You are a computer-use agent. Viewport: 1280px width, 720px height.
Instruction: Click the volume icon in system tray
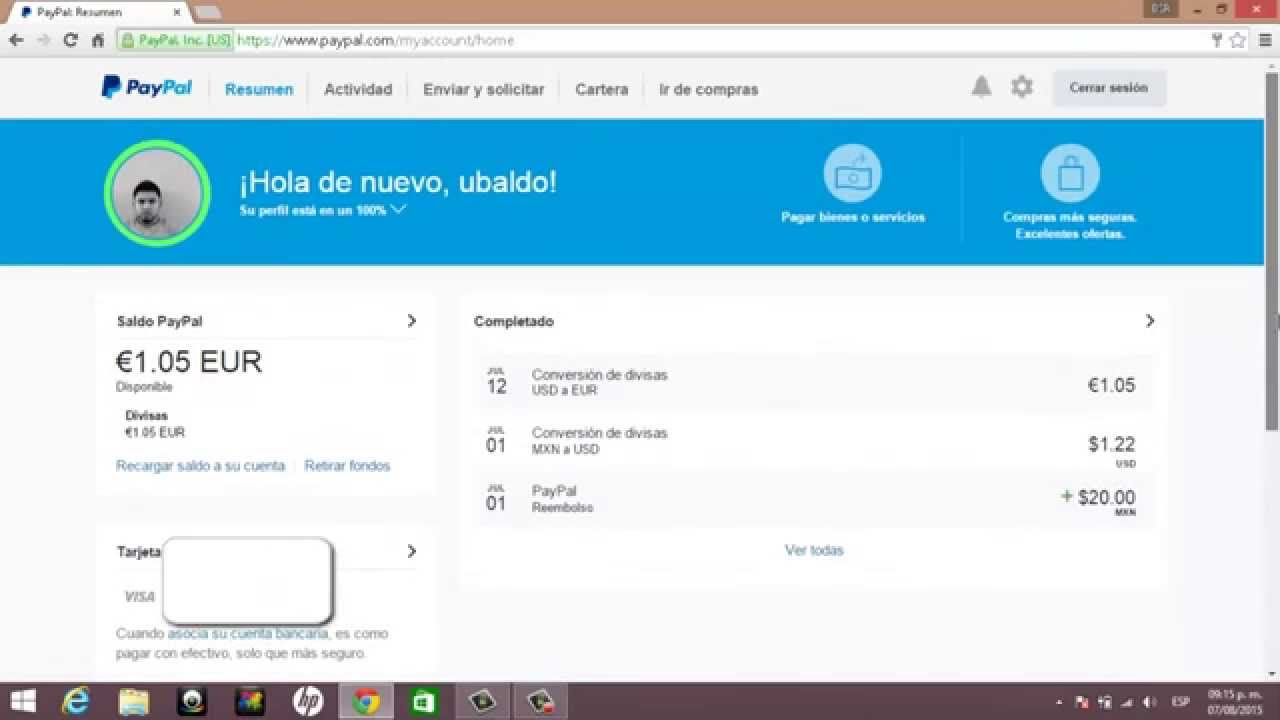pyautogui.click(x=1149, y=702)
